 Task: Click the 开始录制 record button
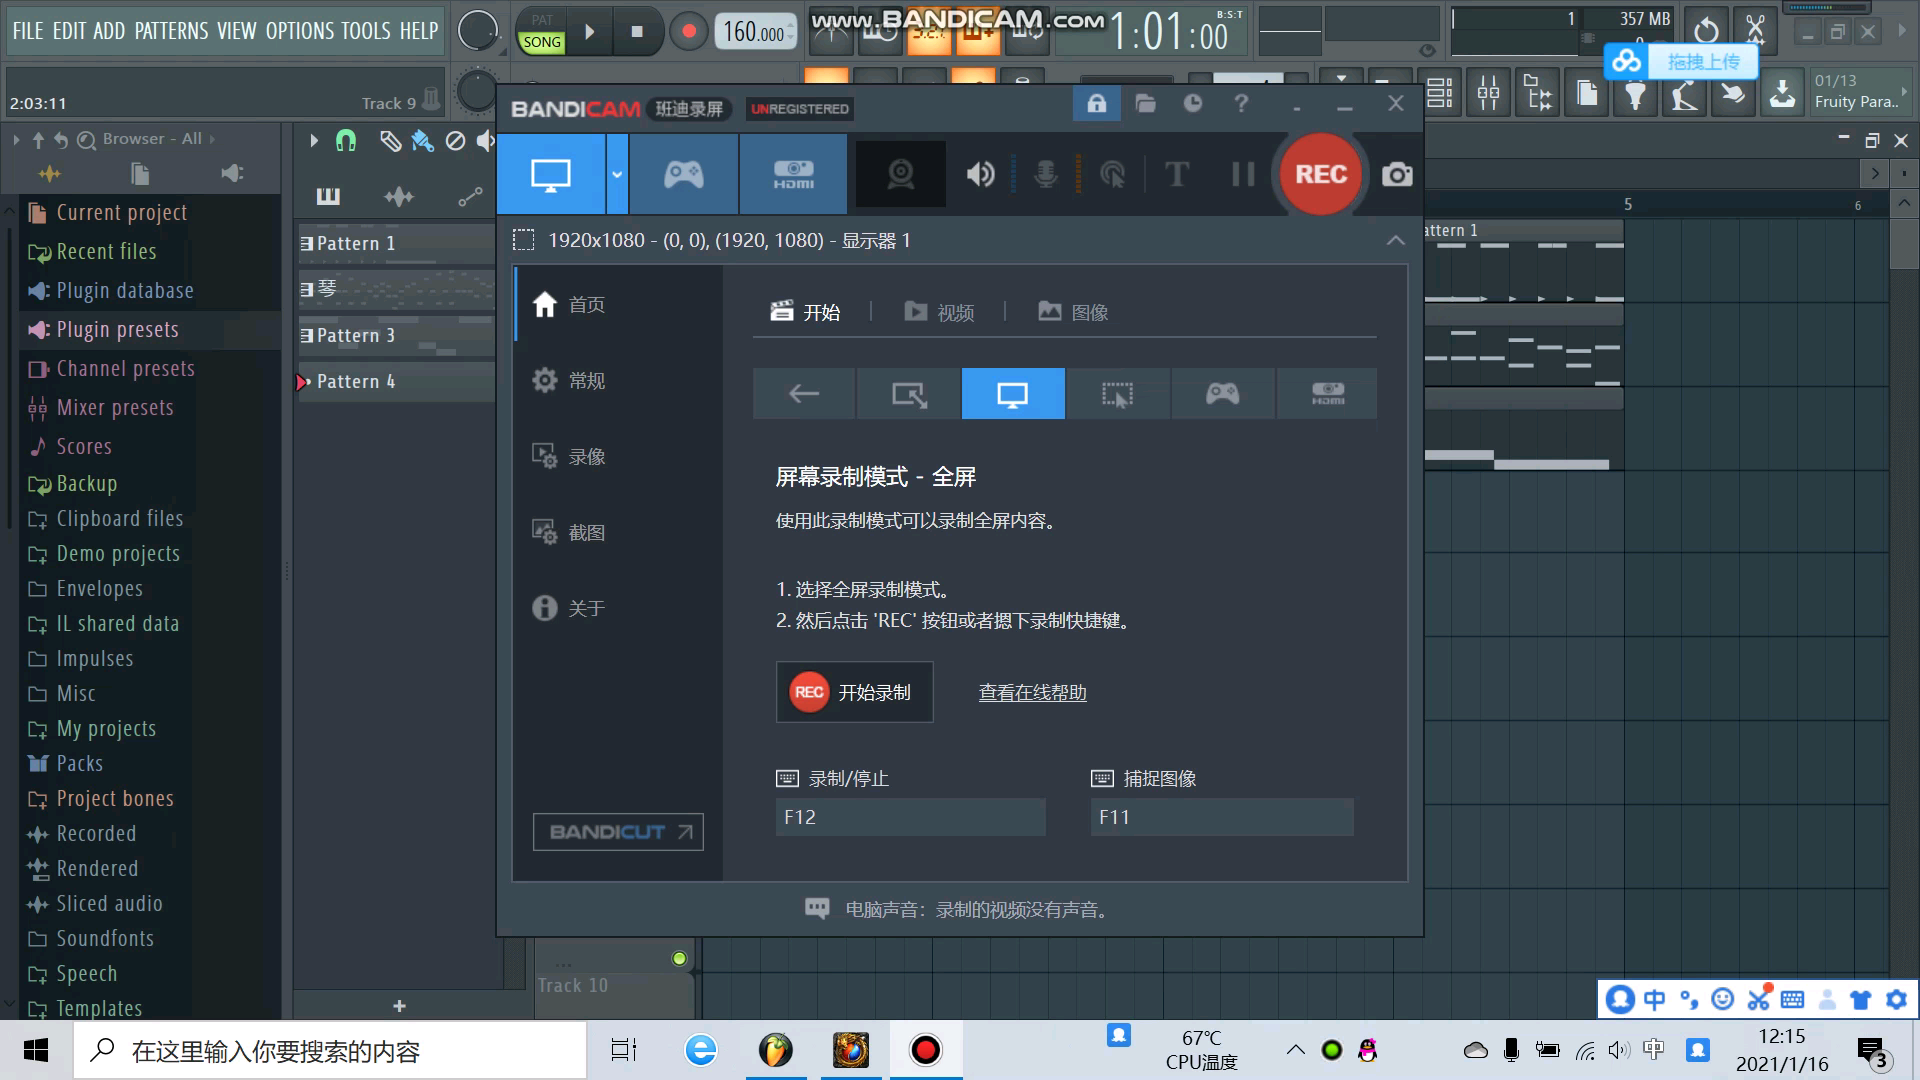coord(854,691)
